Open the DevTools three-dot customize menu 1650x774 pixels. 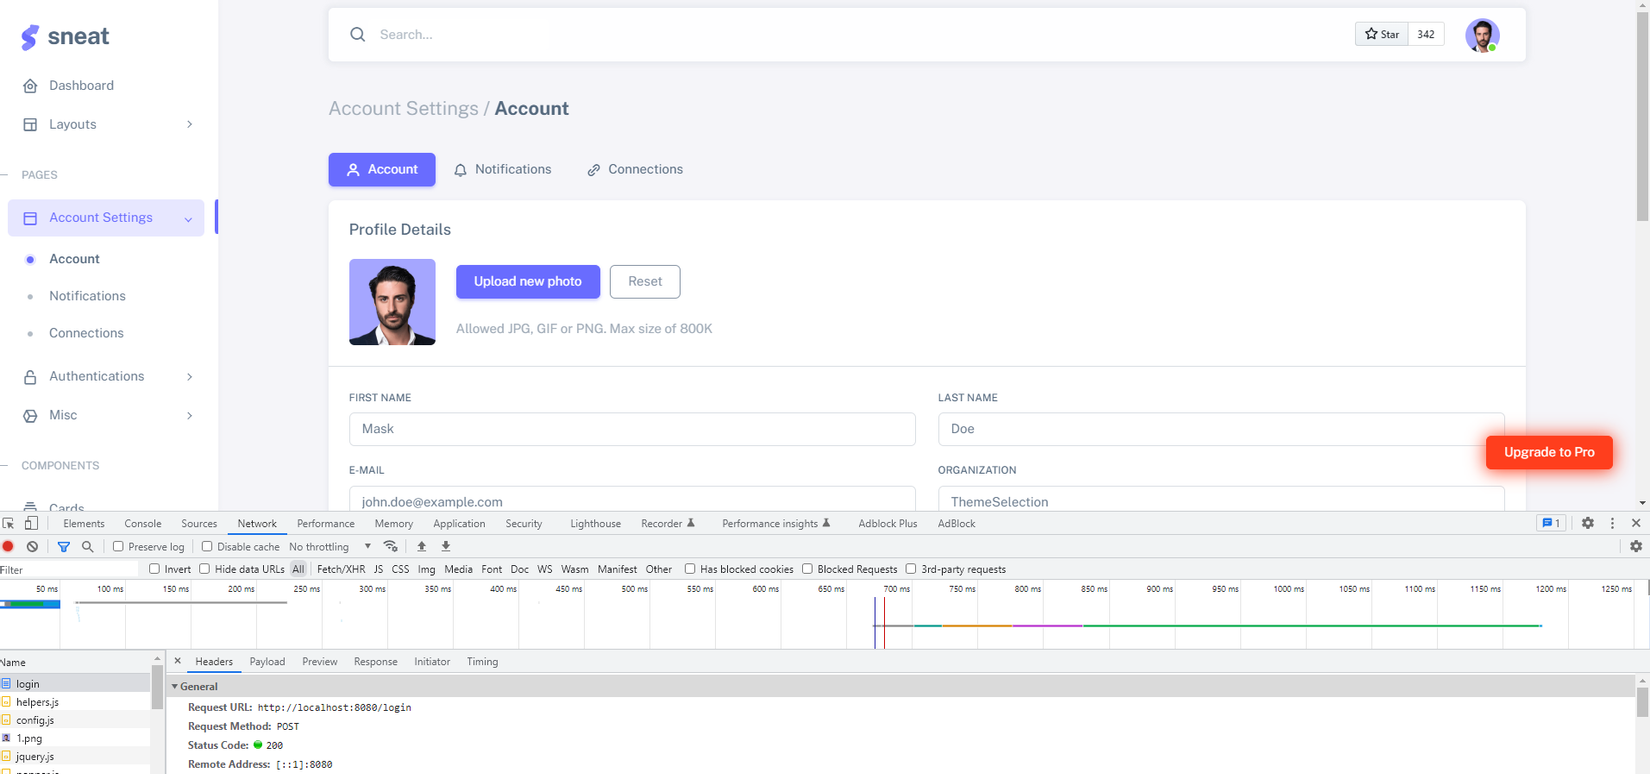point(1612,523)
